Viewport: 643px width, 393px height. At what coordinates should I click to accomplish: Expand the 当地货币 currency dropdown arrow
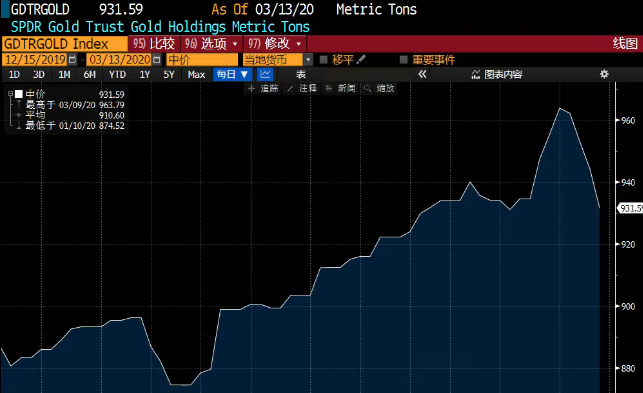tap(308, 60)
